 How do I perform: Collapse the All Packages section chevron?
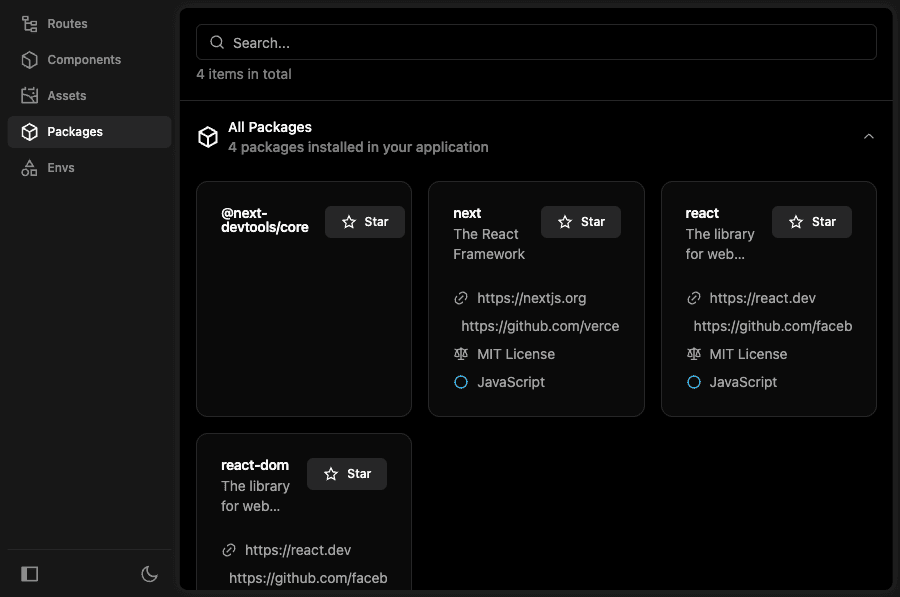point(868,136)
